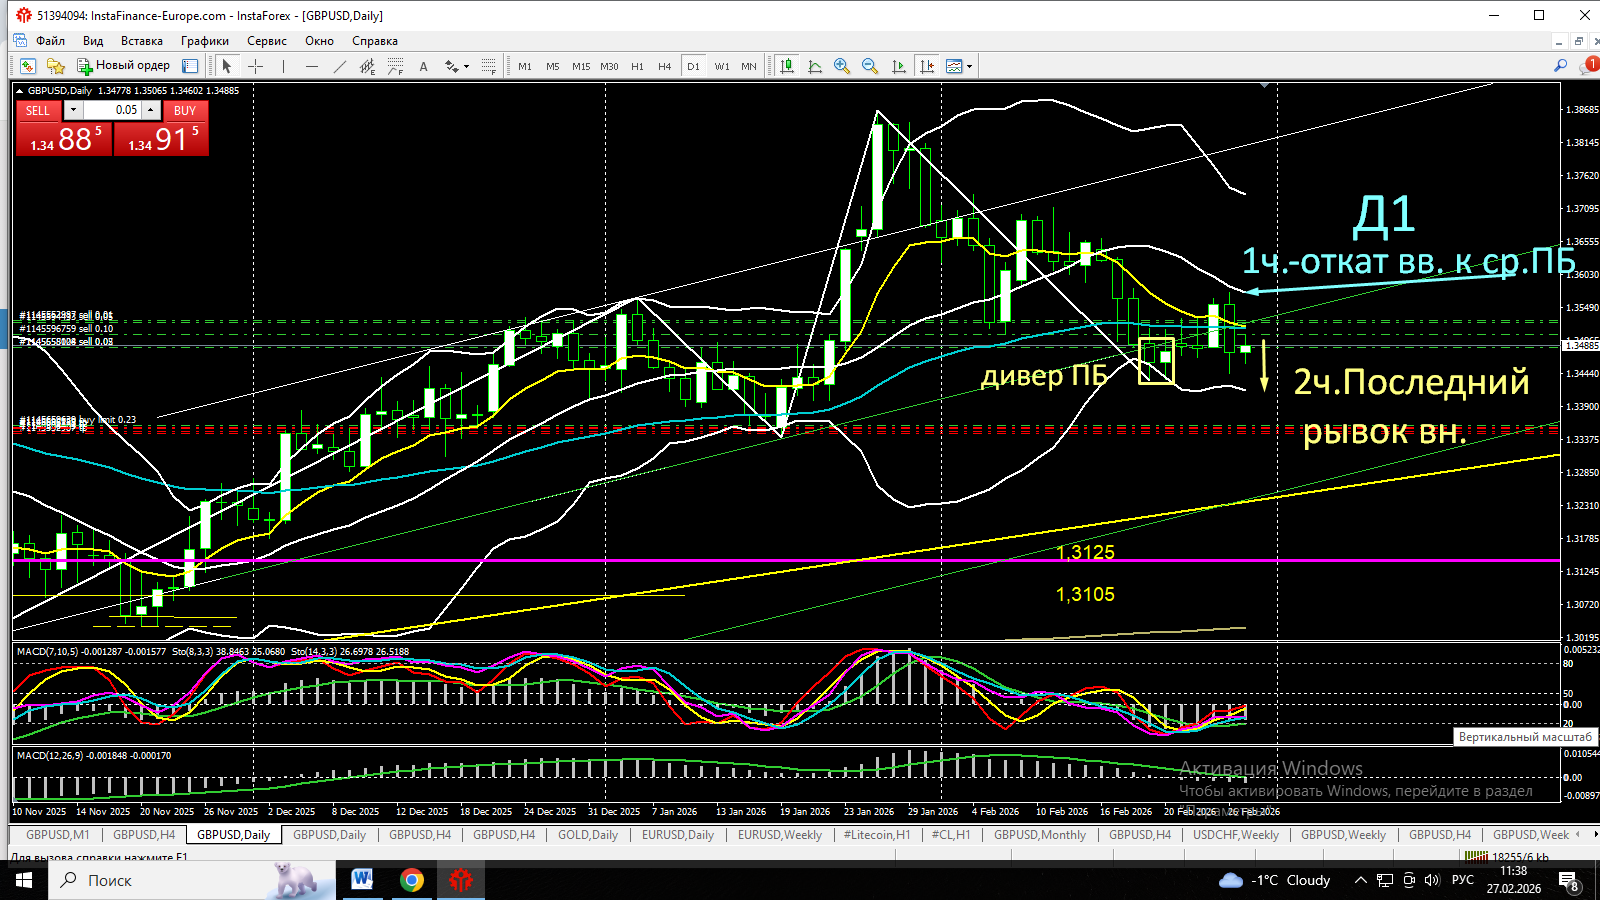Screen dimensions: 1600x900
Task: Switch to the #Litecoin,H1 chart tab
Action: tap(877, 835)
